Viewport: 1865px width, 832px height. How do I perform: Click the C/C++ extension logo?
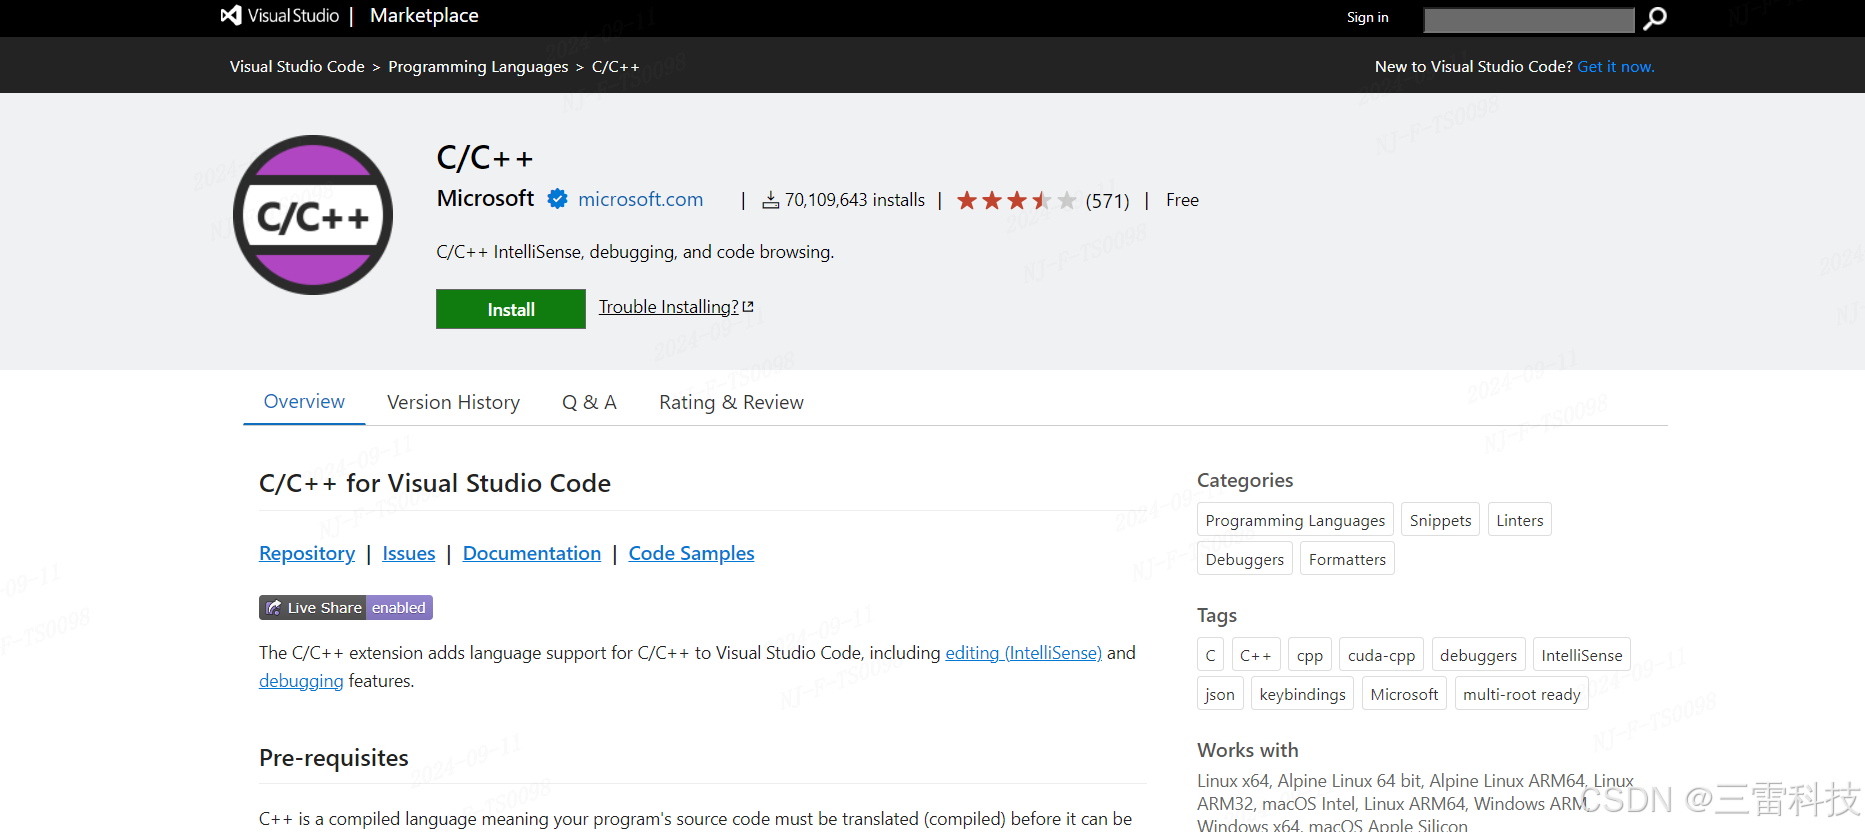(313, 215)
